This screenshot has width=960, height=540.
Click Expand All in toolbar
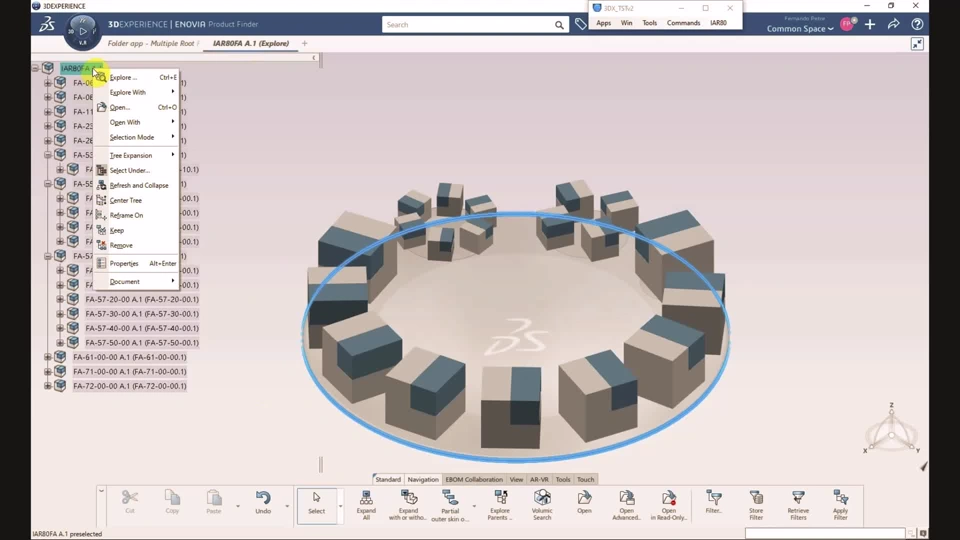[x=366, y=505]
